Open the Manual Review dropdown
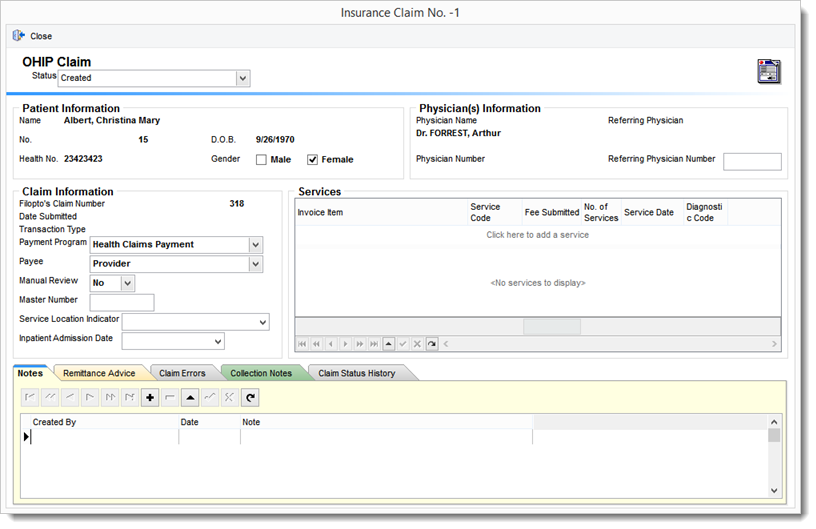This screenshot has width=816, height=529. [128, 283]
